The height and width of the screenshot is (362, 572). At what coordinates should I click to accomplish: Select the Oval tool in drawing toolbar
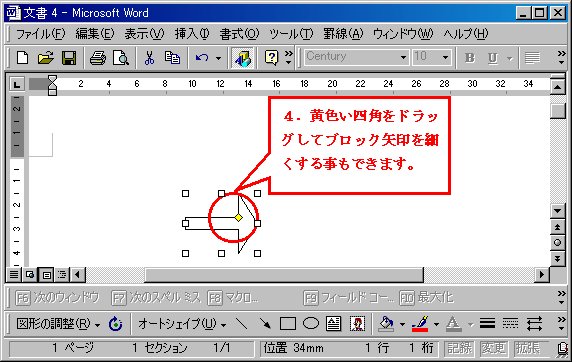point(311,323)
